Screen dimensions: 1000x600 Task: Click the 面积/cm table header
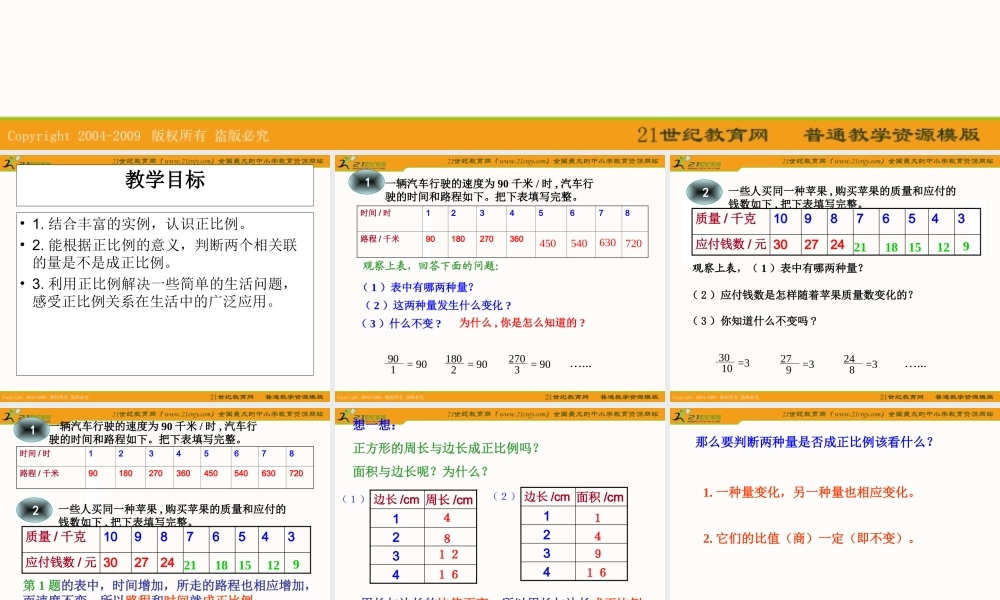[x=600, y=497]
